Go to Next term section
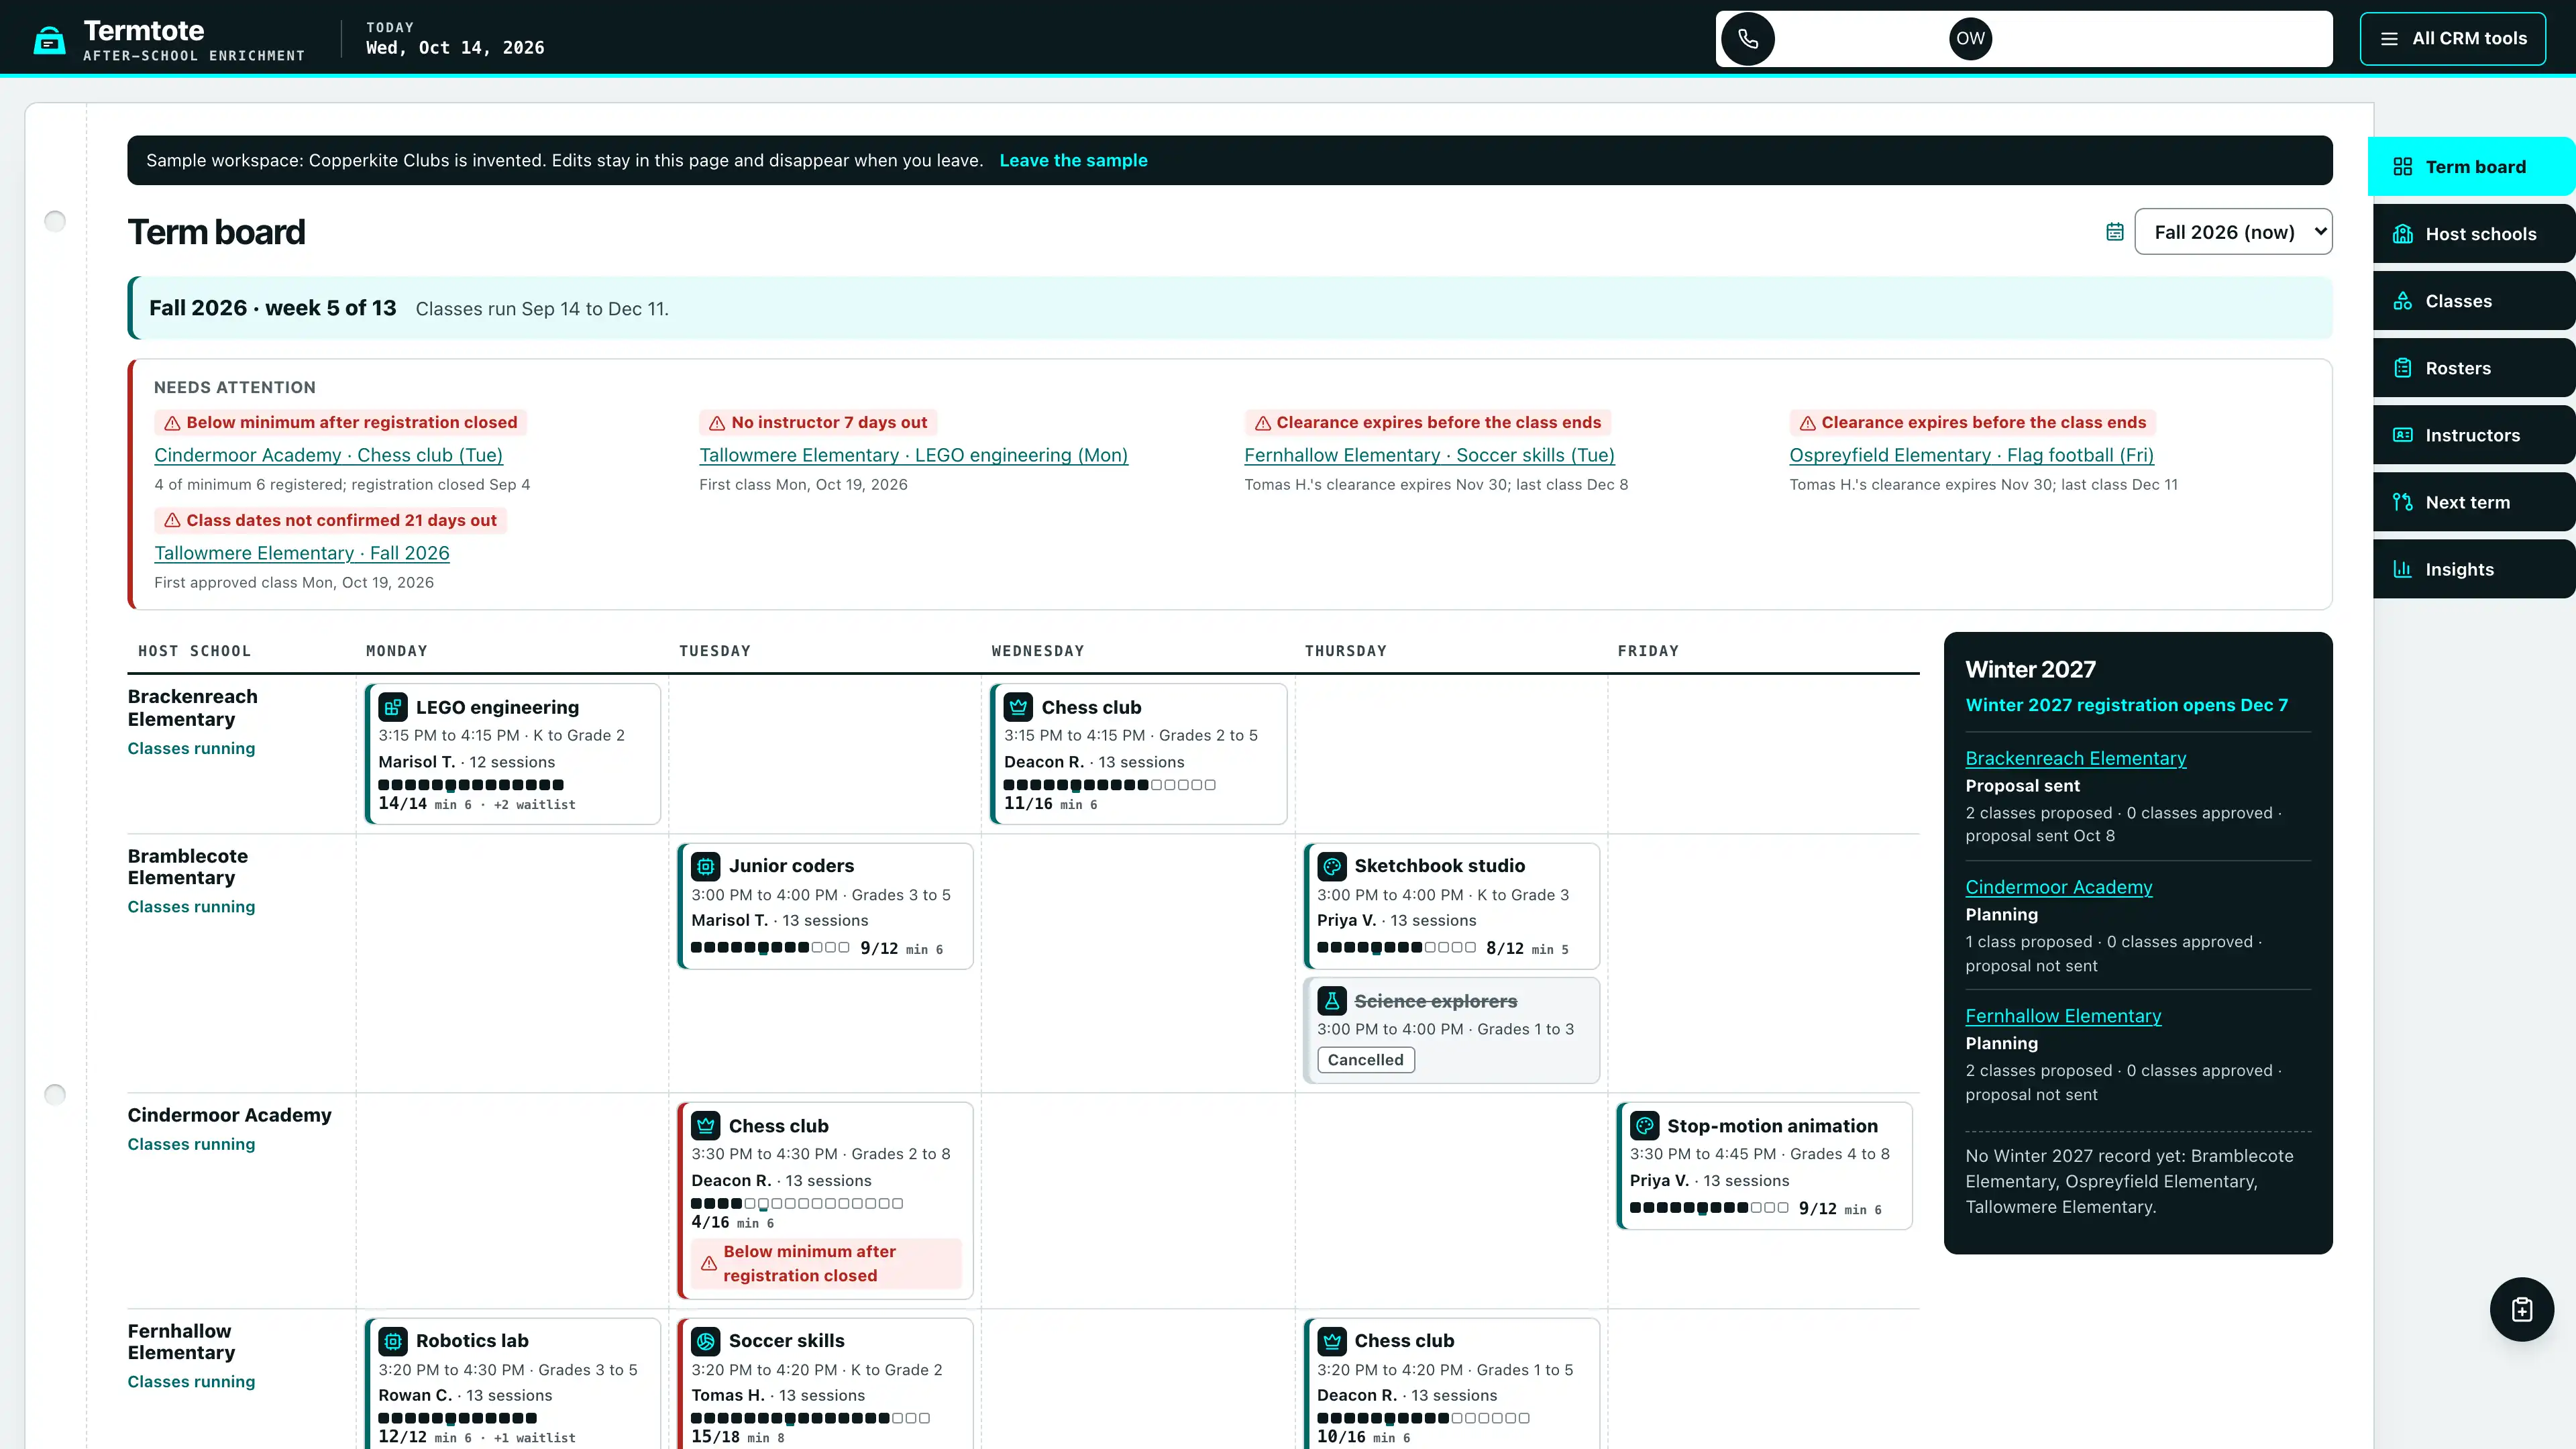 [x=2474, y=502]
